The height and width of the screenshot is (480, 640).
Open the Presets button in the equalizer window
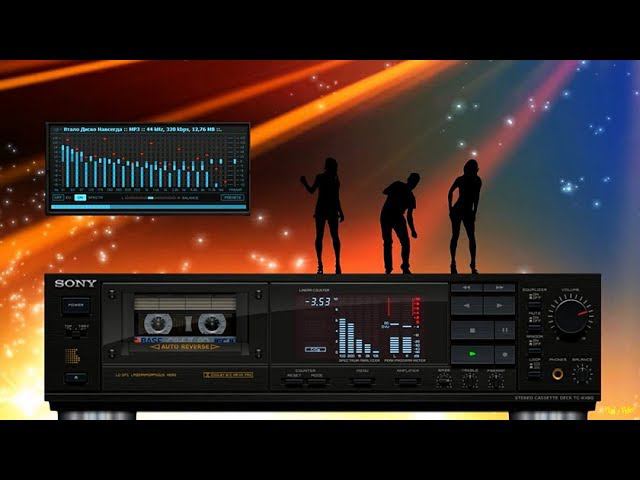[x=232, y=197]
